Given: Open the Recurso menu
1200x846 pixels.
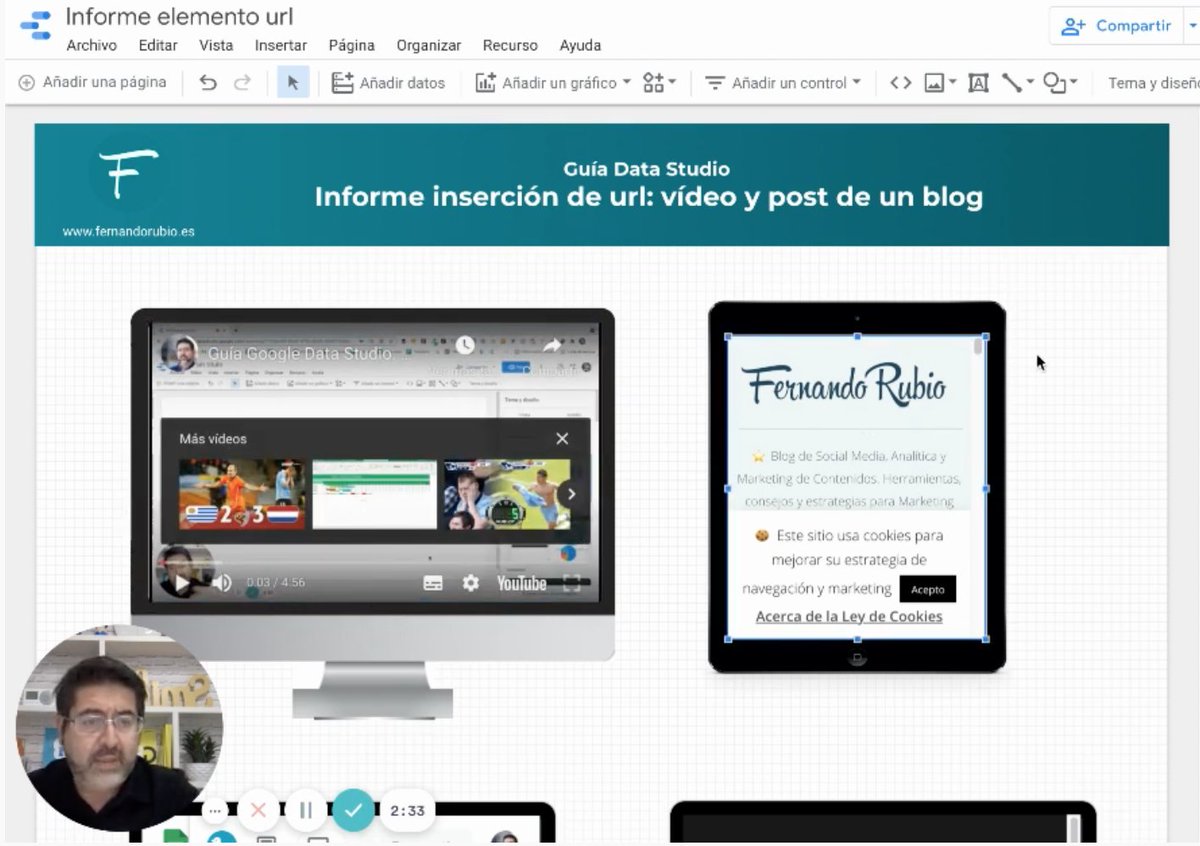Looking at the screenshot, I should point(510,45).
